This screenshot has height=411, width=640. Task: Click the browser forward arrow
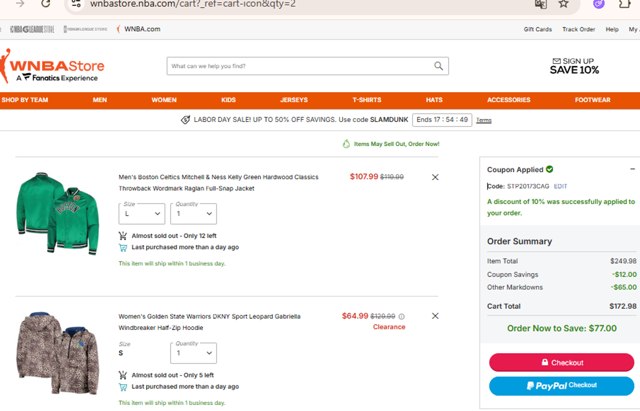(20, 3)
